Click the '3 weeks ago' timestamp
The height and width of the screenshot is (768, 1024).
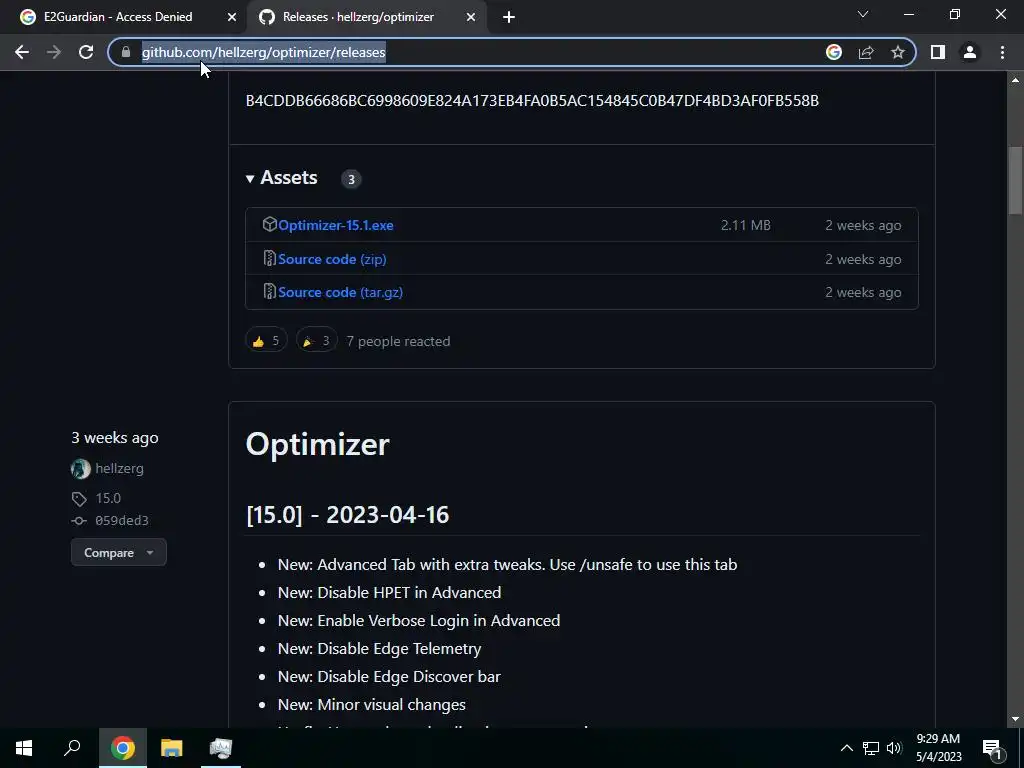tap(115, 438)
